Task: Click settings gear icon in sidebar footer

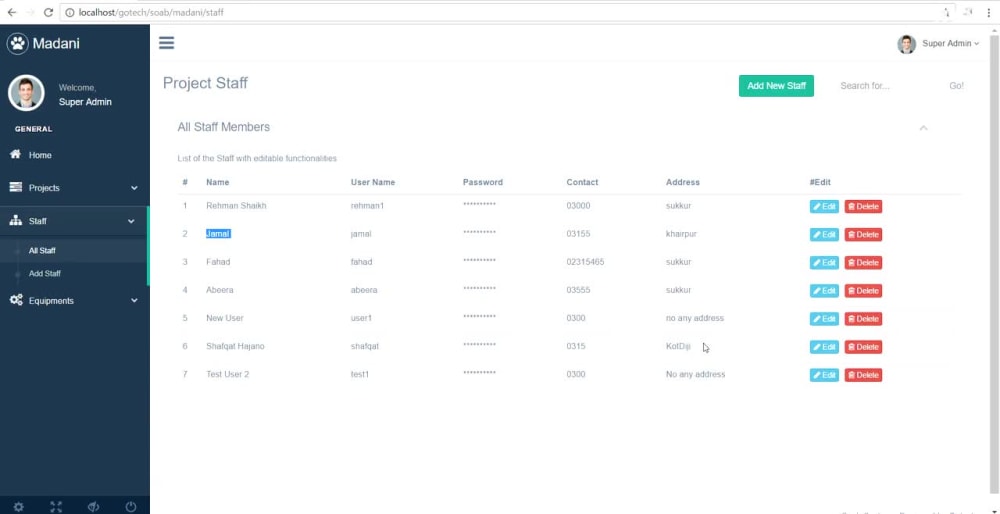Action: click(18, 507)
